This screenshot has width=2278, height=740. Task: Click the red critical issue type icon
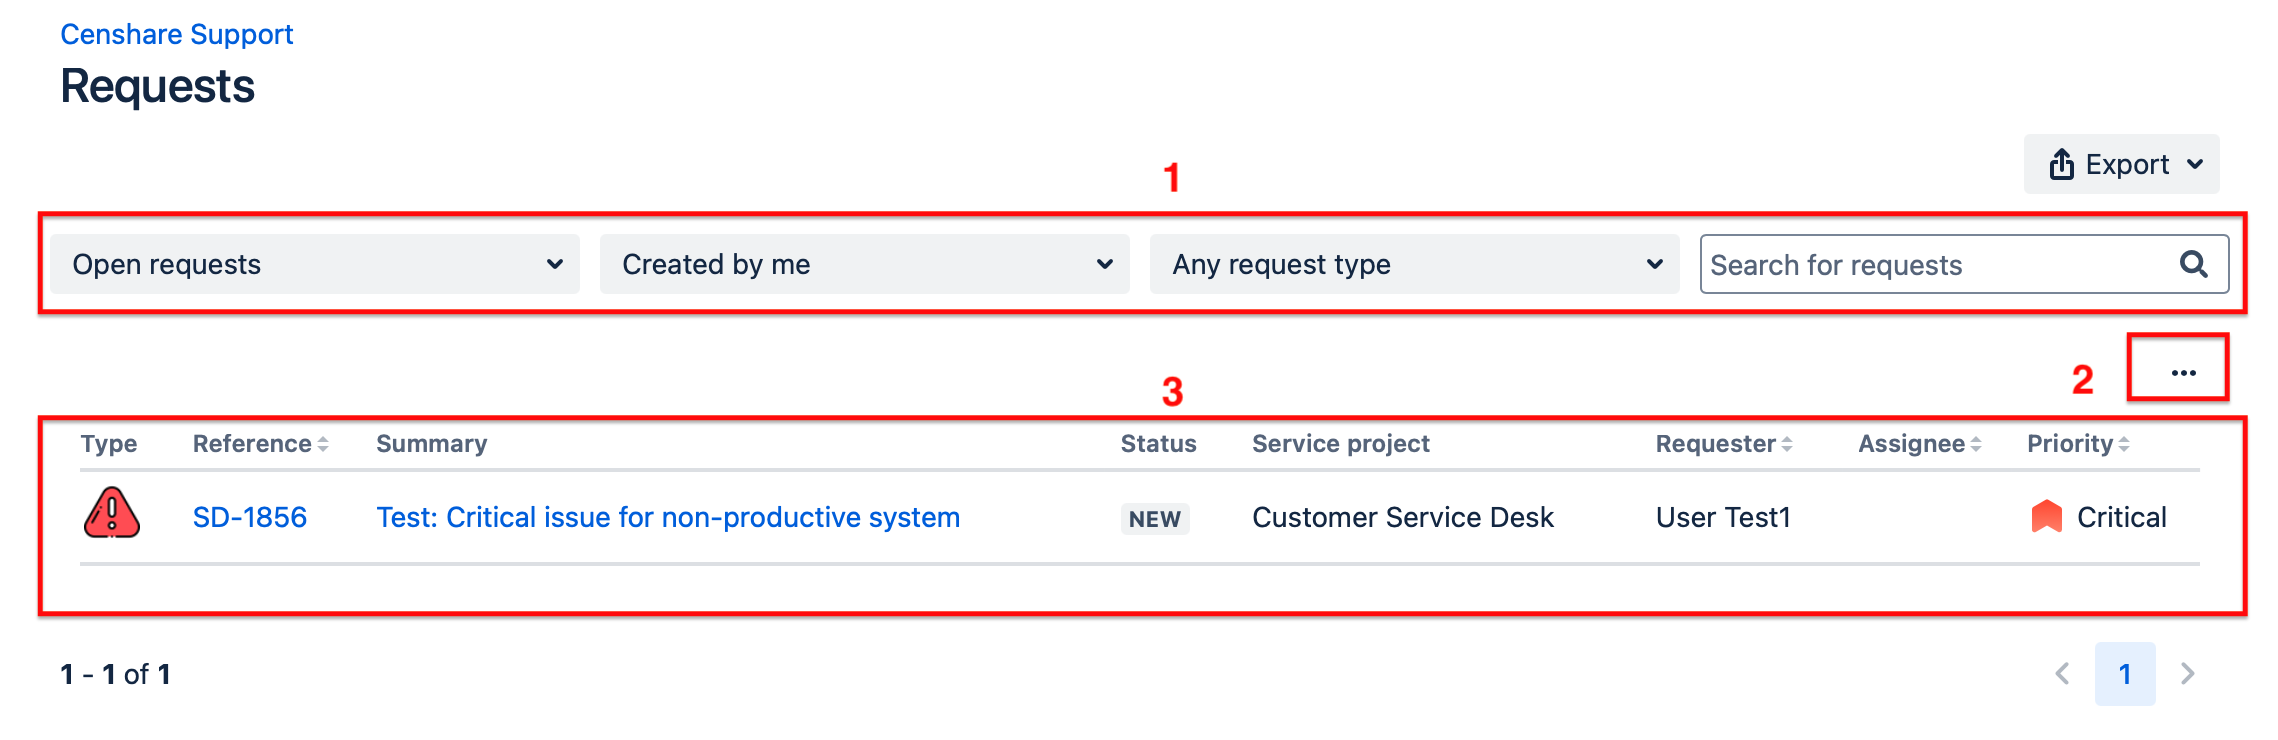click(111, 515)
